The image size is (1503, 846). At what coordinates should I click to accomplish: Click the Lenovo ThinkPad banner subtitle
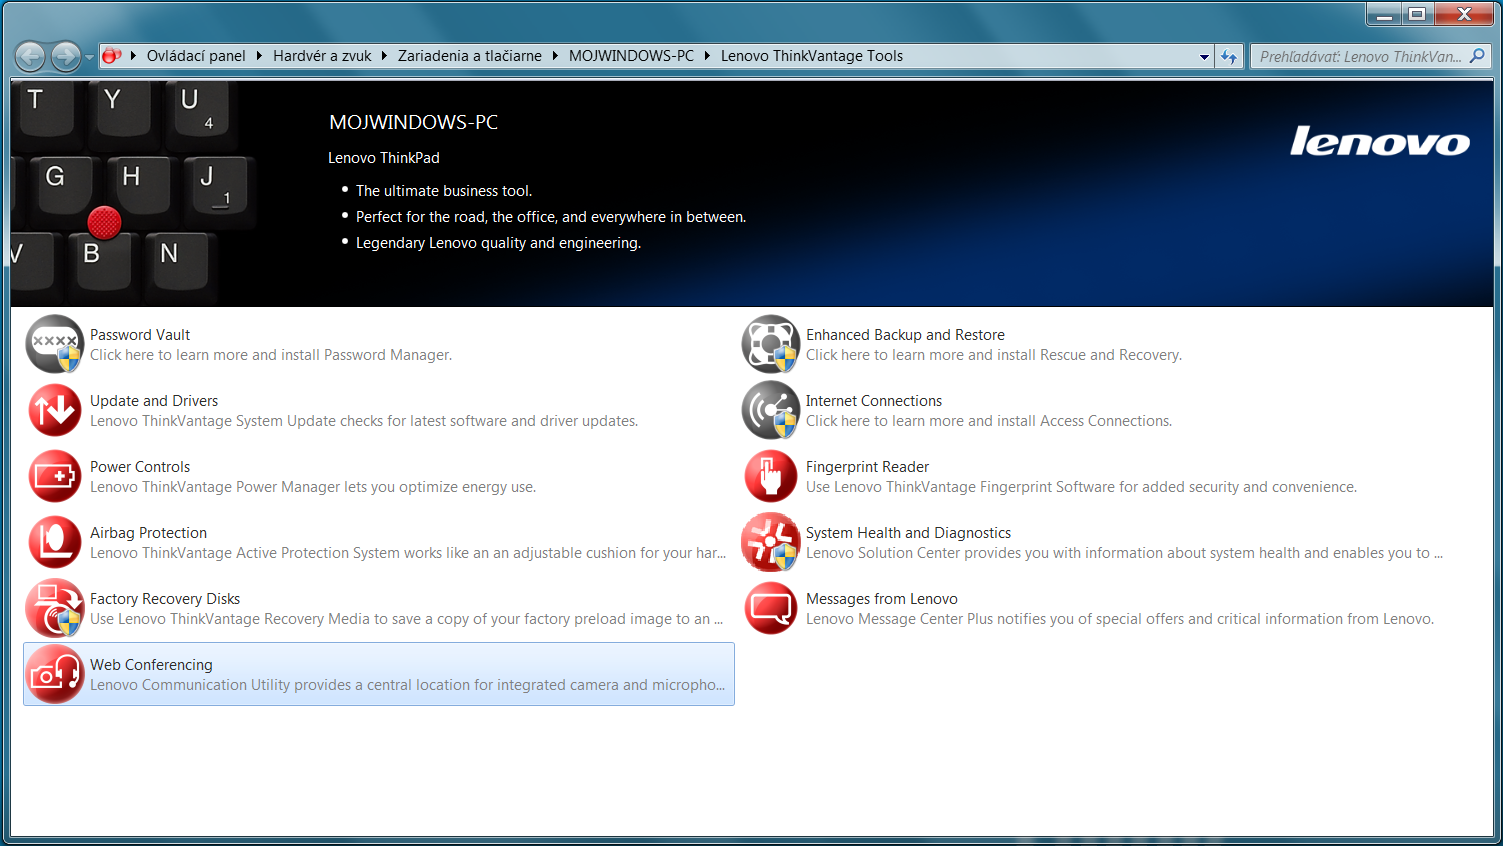384,158
